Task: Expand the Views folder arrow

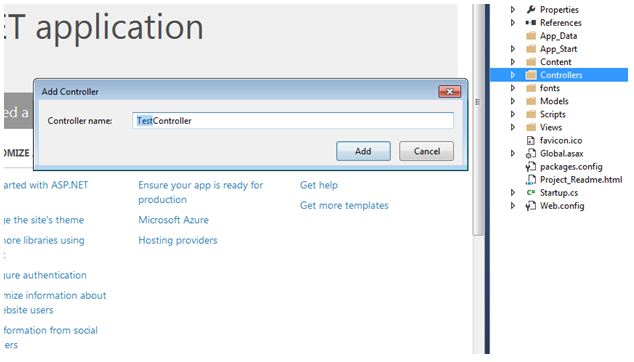Action: pos(513,127)
